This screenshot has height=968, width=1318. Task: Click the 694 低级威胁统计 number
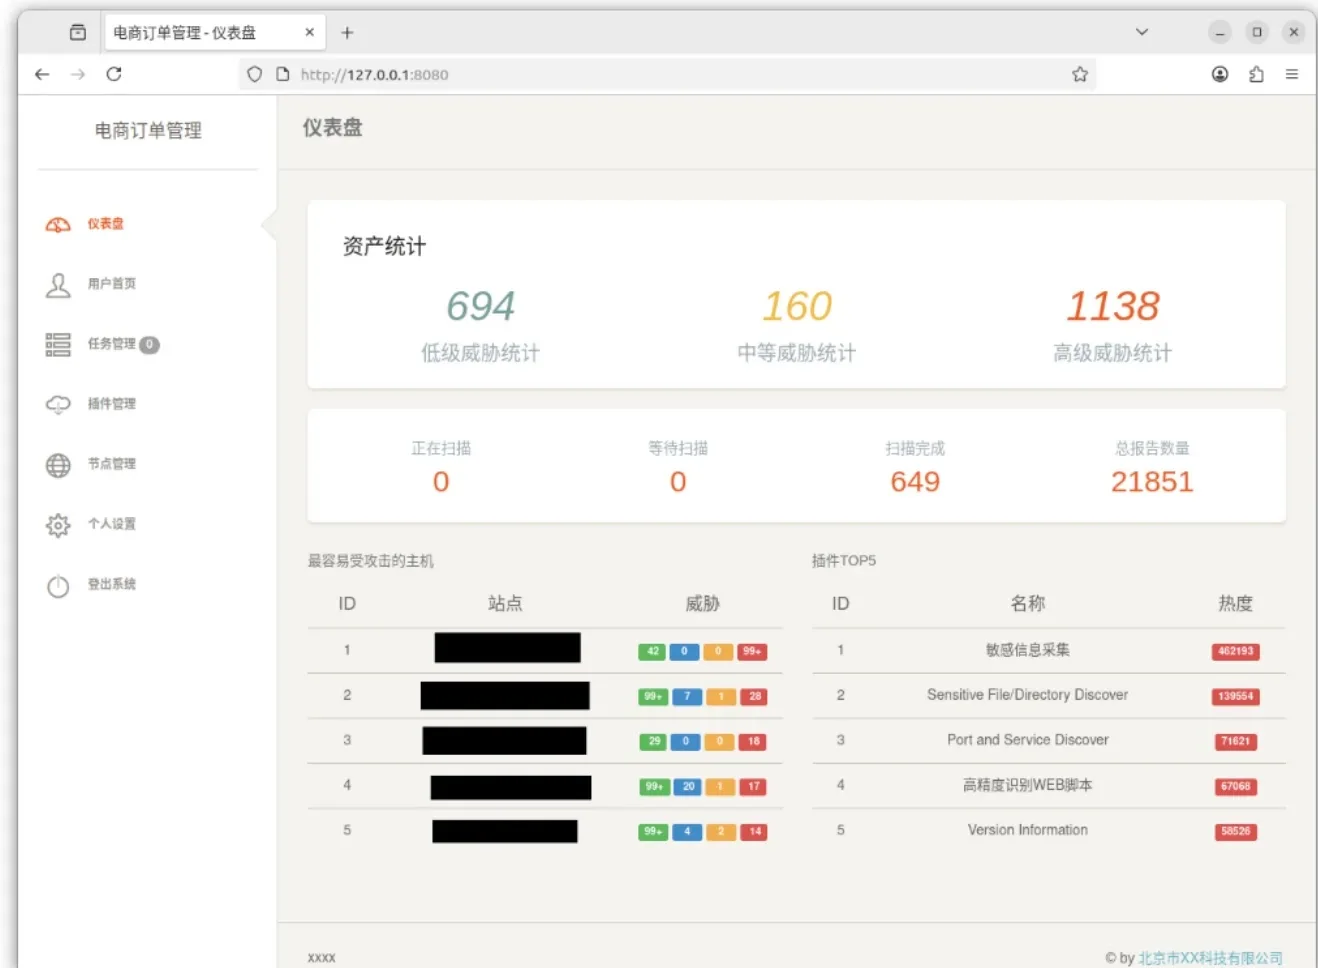point(480,306)
